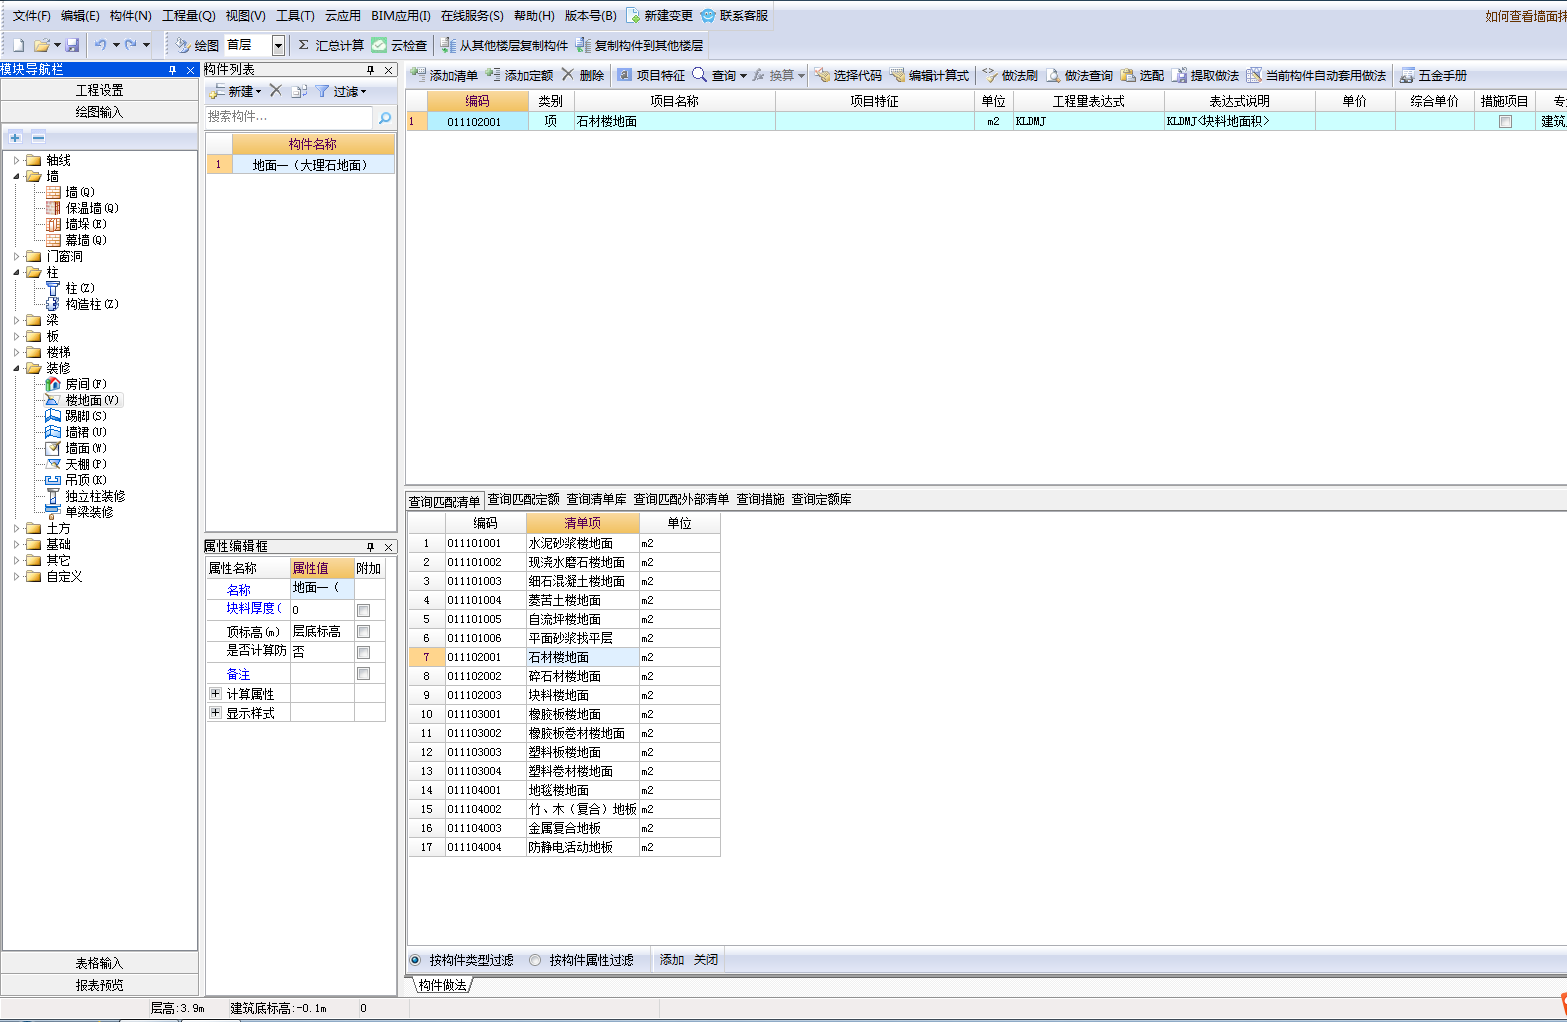1567x1022 pixels.
Task: Click the 联系客服 link
Action: pyautogui.click(x=735, y=15)
